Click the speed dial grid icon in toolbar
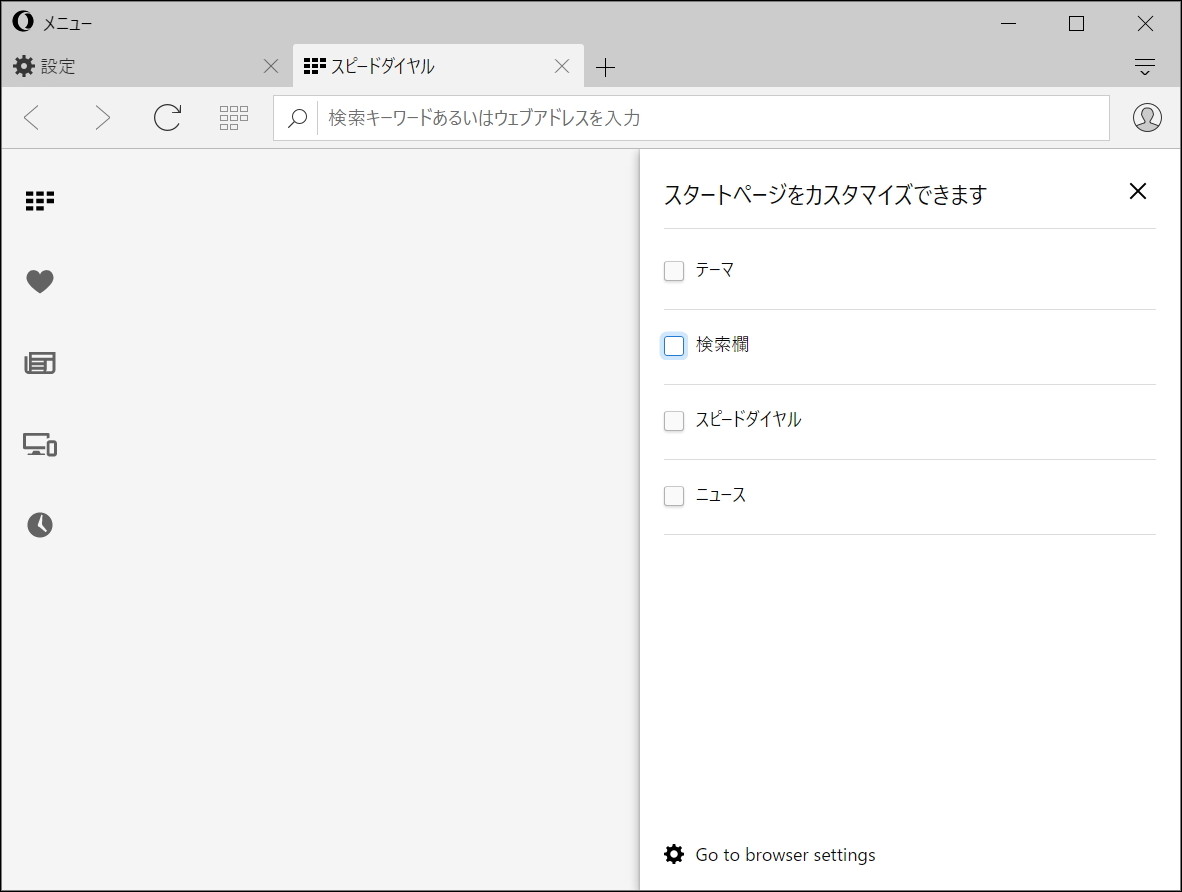Screen dimensions: 1182x892 click(233, 117)
